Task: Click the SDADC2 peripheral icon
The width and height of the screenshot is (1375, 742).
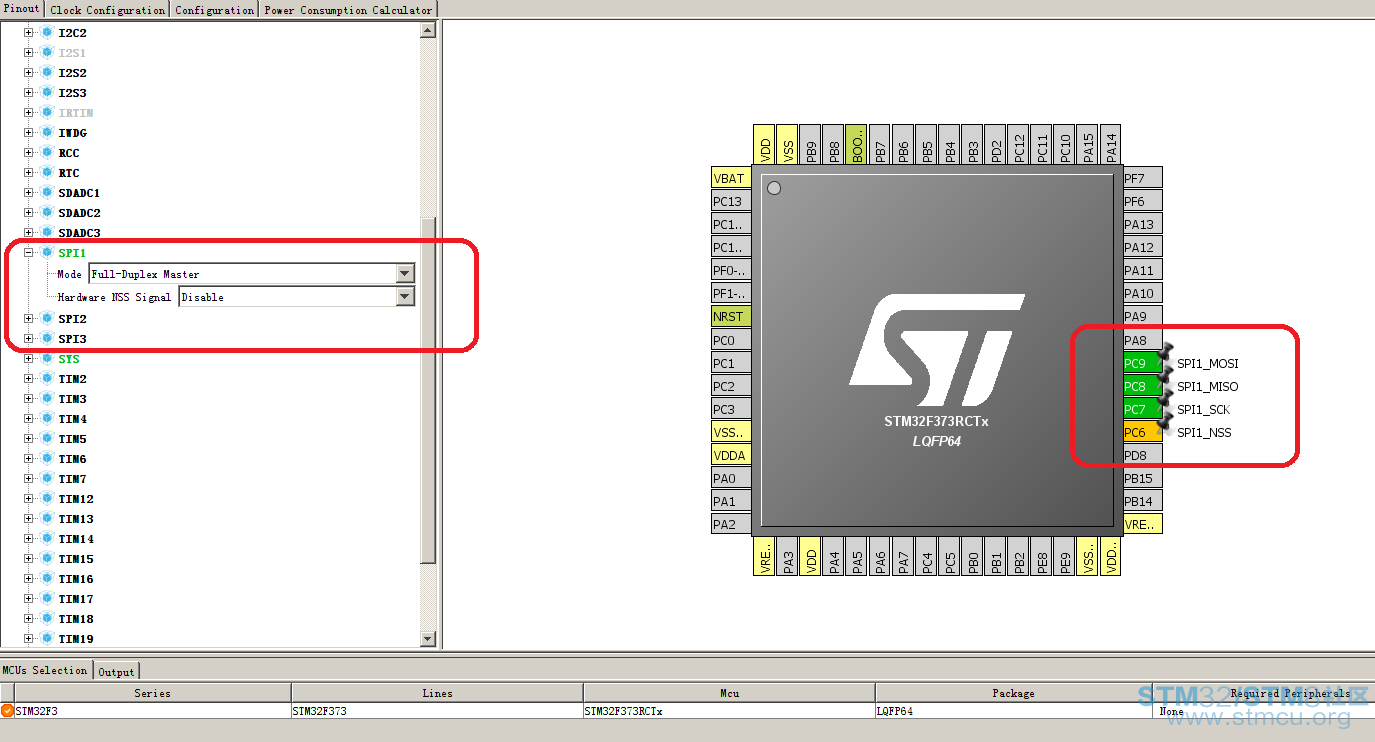Action: point(46,213)
